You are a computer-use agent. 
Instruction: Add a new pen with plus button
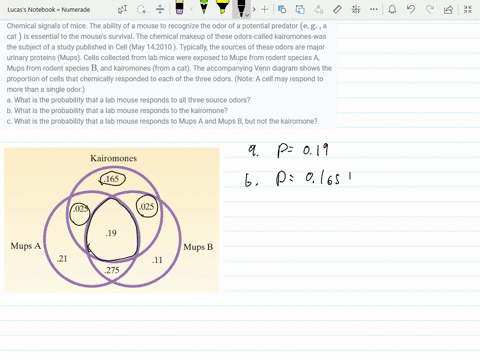pos(265,9)
